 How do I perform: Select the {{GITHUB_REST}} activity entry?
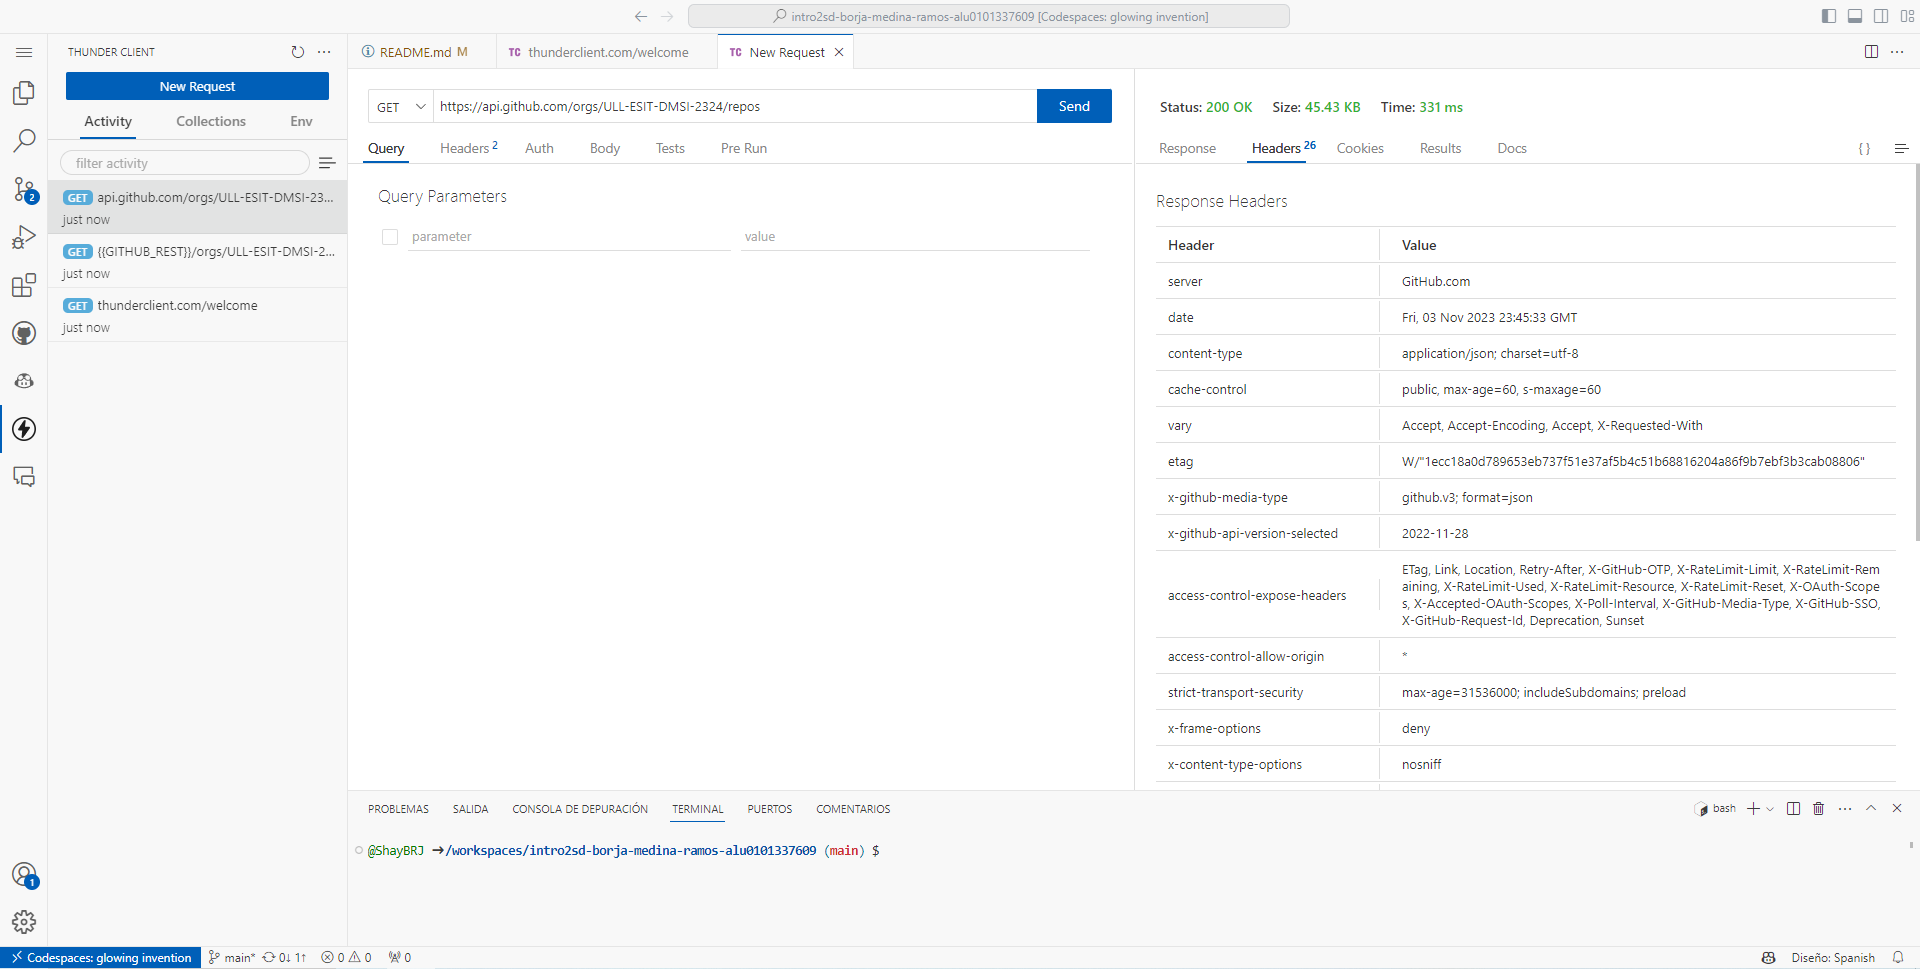click(x=198, y=262)
